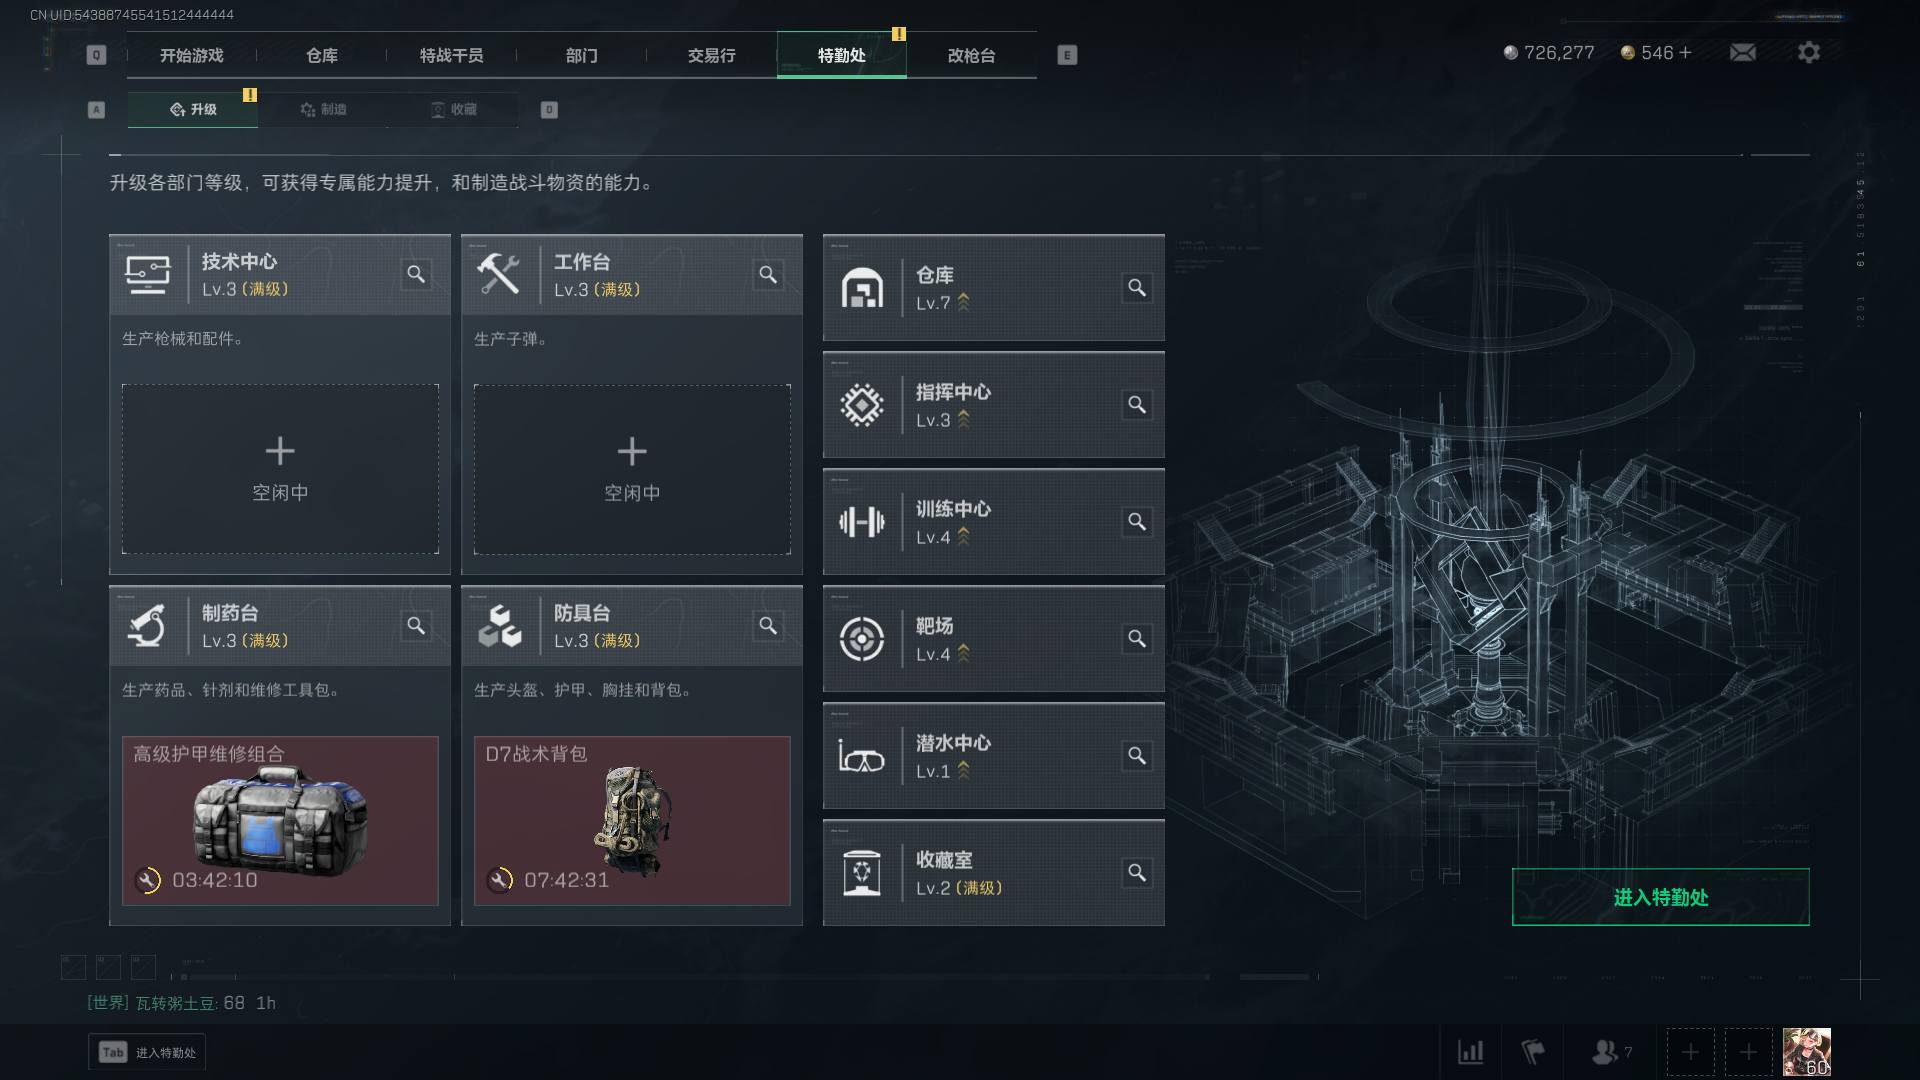
Task: Click the 靶场 magnifier icon
Action: 1137,639
